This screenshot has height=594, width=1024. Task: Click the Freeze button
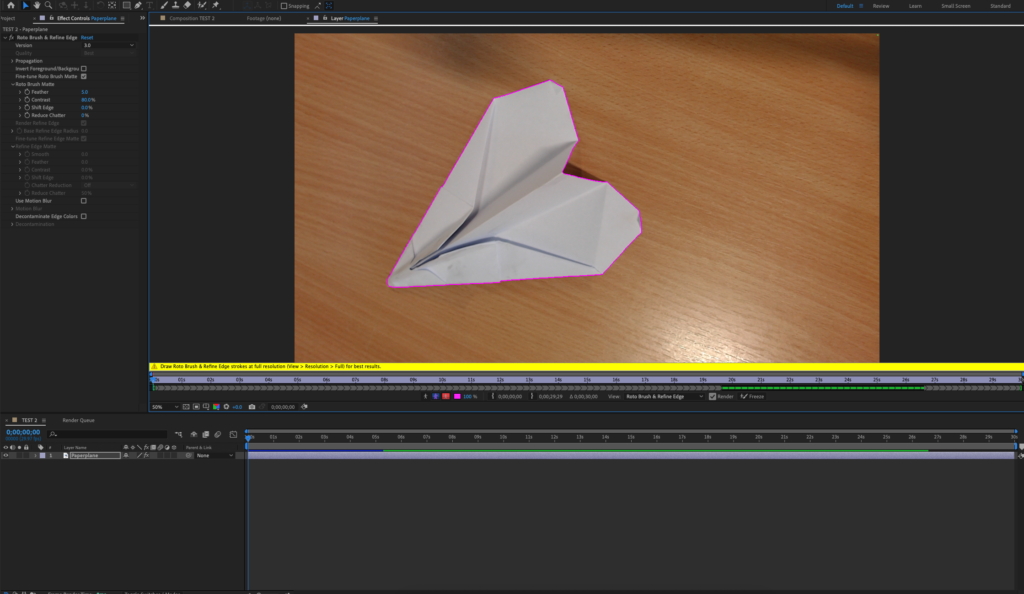click(x=753, y=397)
